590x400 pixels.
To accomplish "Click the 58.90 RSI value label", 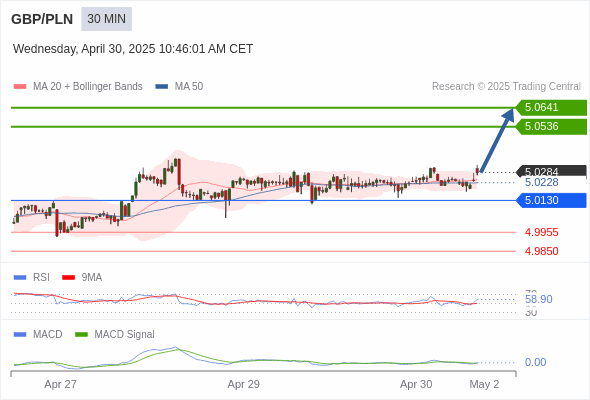I will click(538, 299).
